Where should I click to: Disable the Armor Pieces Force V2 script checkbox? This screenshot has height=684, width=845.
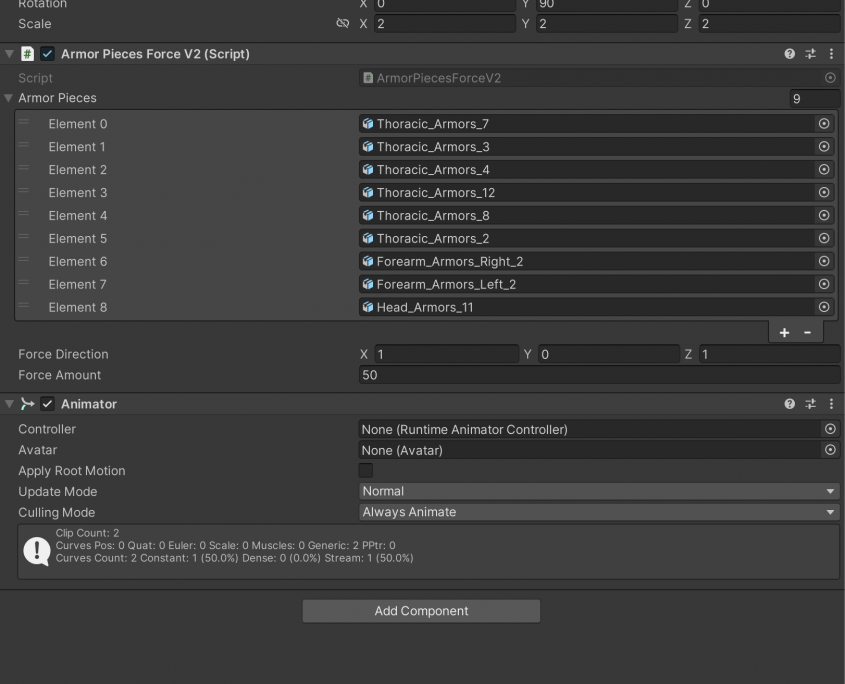coord(46,54)
